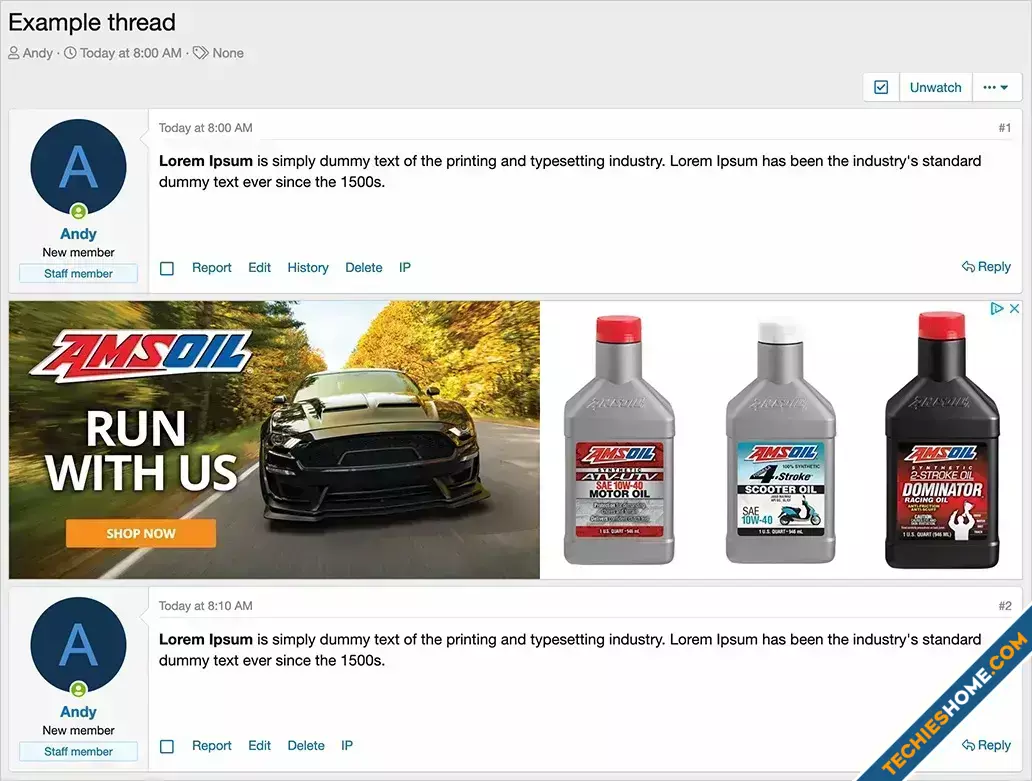Click the 'None' tag label in thread header

228,53
